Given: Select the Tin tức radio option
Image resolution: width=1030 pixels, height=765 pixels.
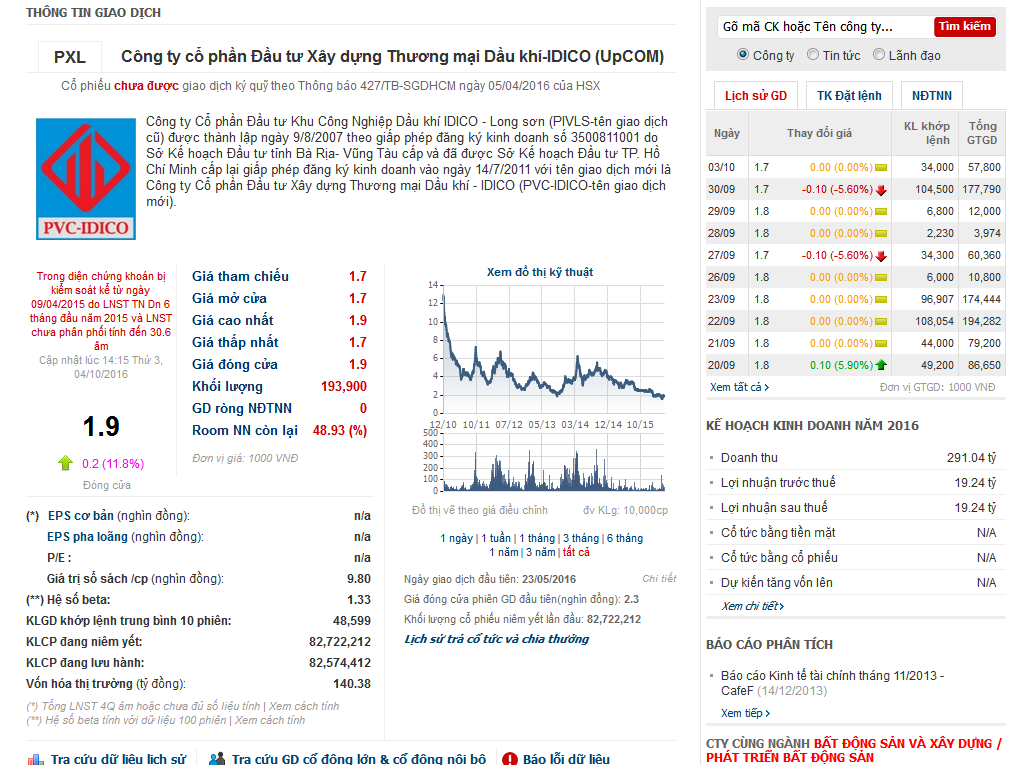Looking at the screenshot, I should [813, 55].
